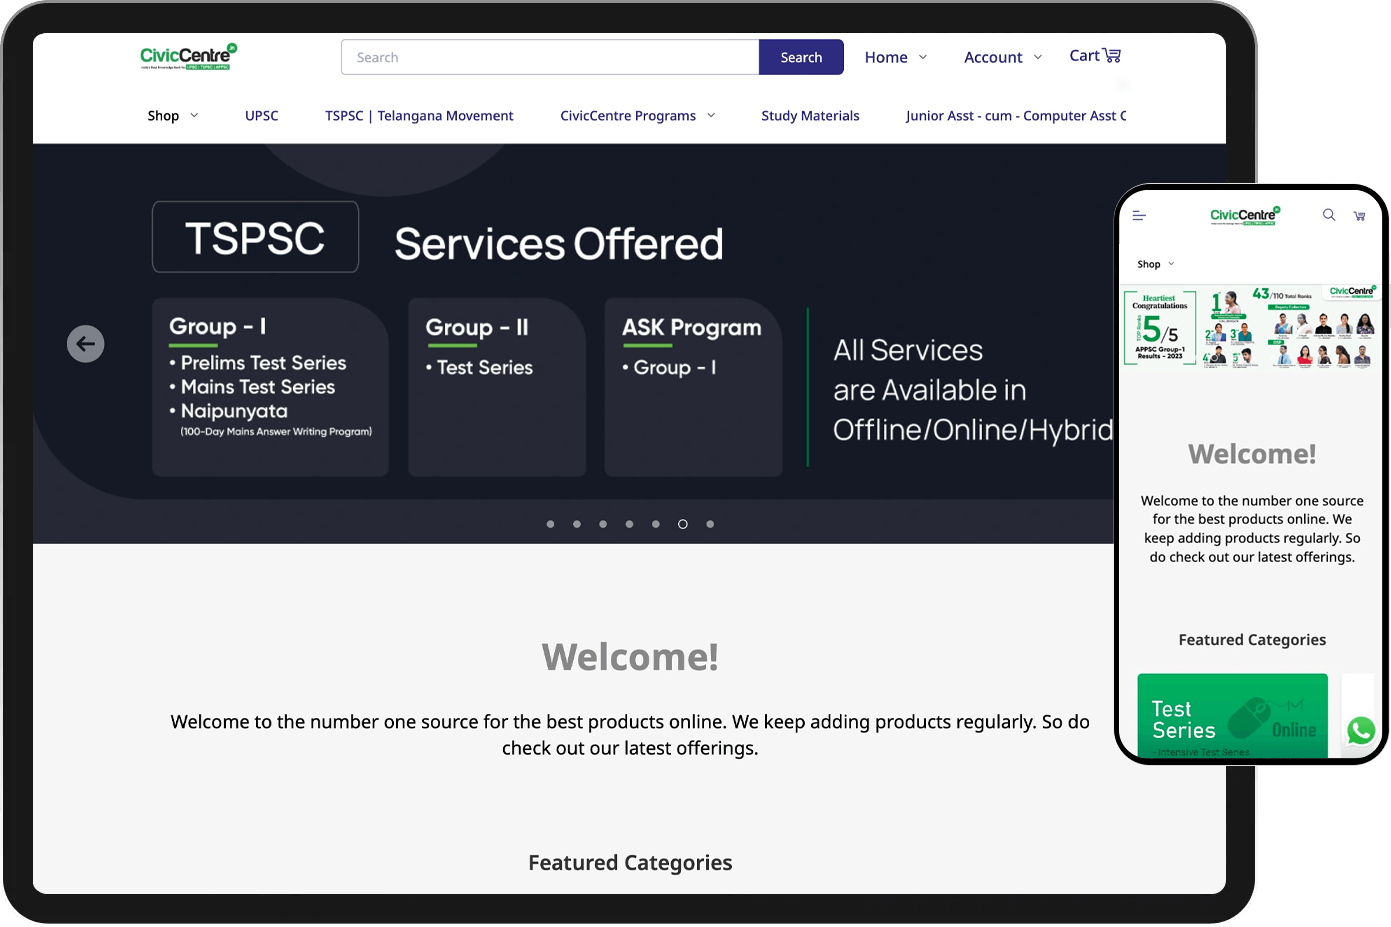Go to Study Materials menu item
The image size is (1391, 927).
[810, 116]
